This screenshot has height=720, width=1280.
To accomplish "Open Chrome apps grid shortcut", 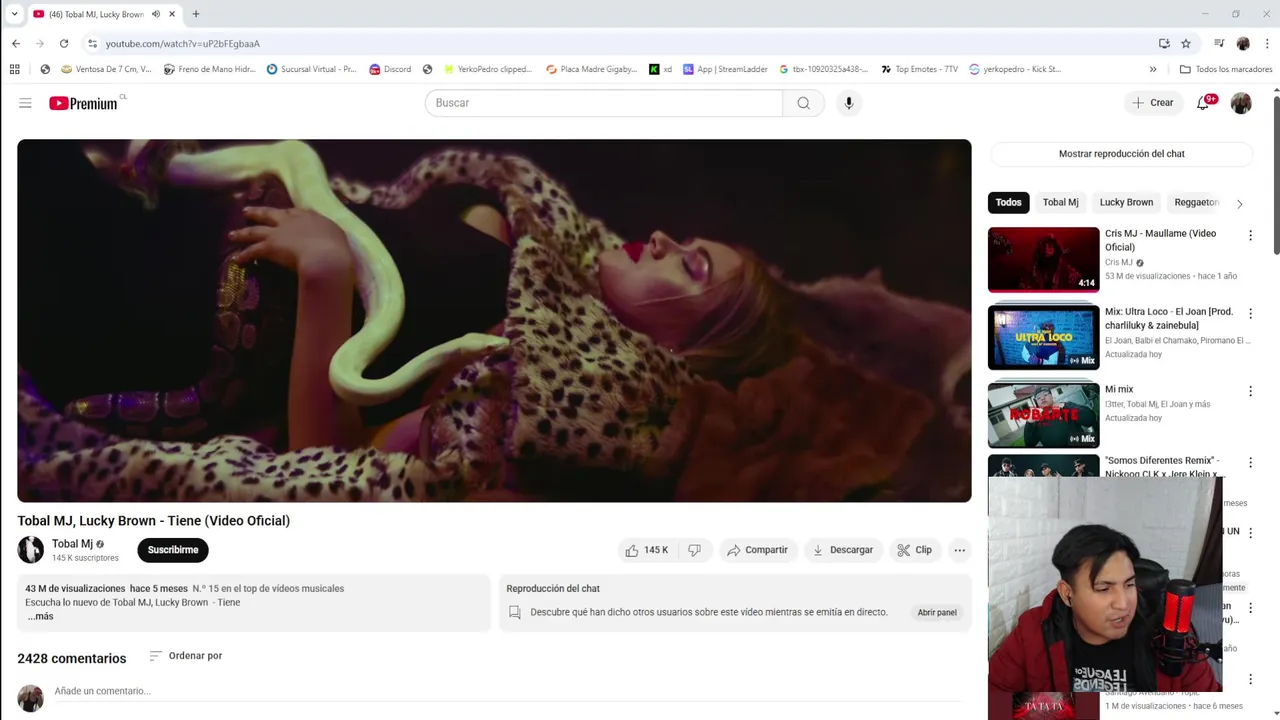I will click(x=14, y=69).
